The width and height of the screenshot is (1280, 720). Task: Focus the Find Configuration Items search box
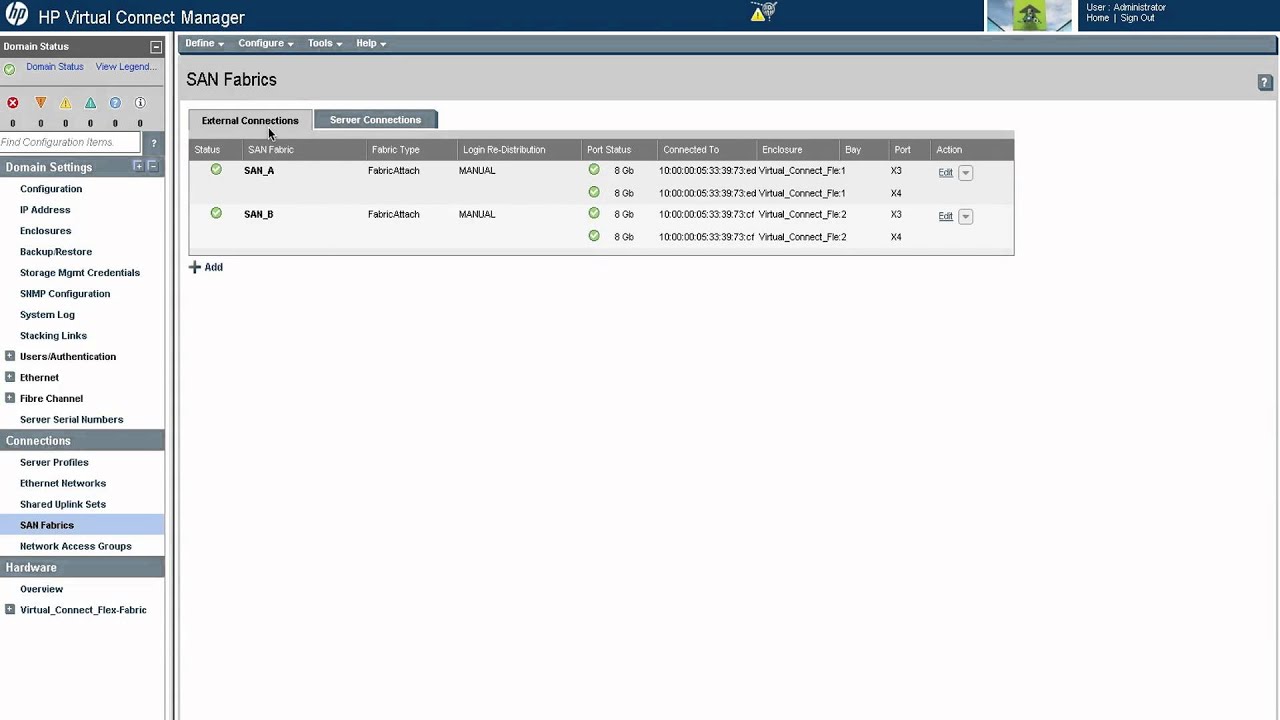[72, 143]
